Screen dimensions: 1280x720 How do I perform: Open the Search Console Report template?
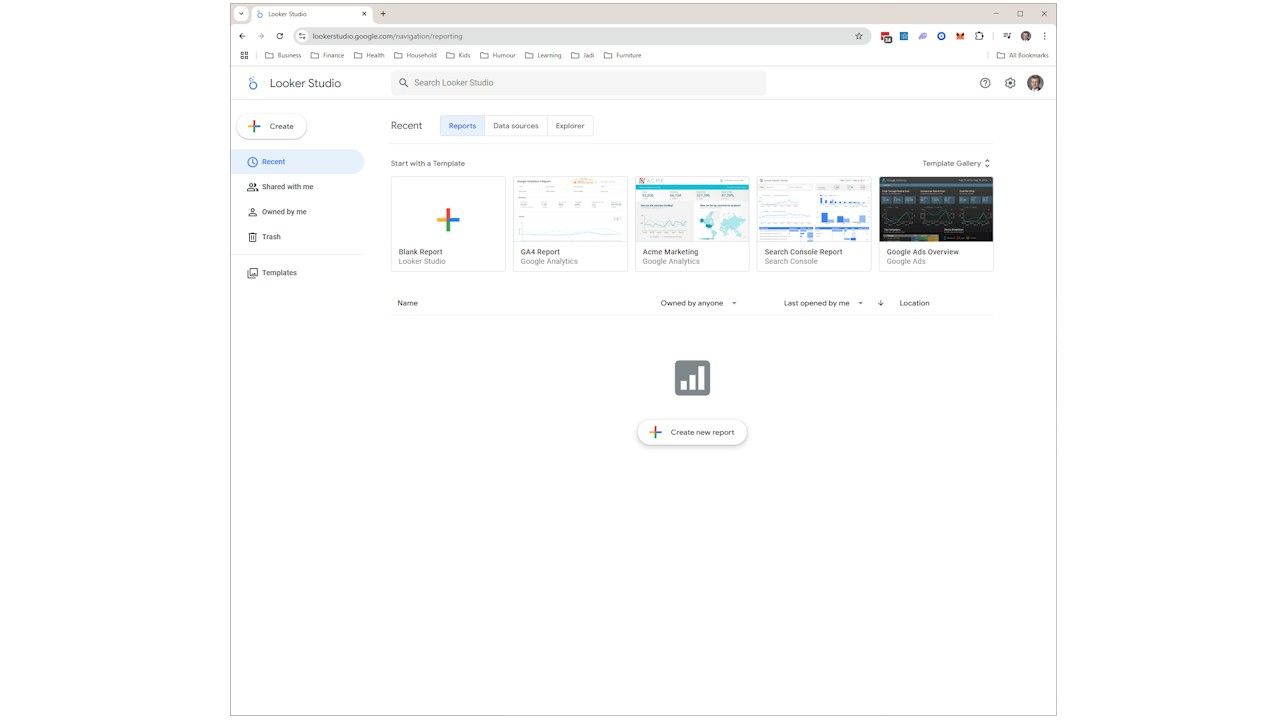(x=814, y=224)
